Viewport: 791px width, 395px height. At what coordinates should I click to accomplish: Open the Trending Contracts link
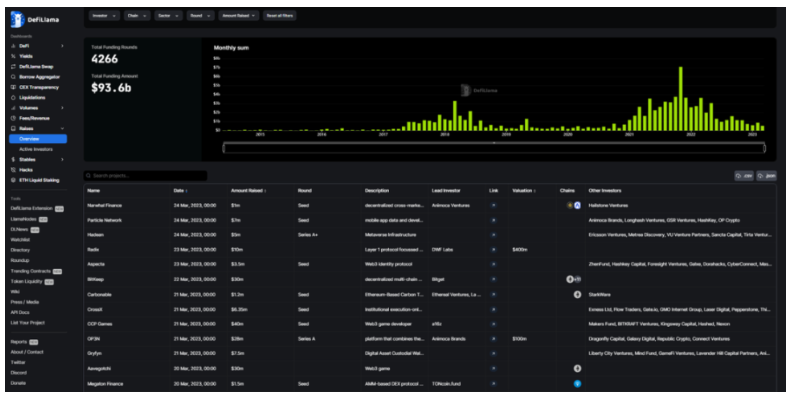(31, 271)
